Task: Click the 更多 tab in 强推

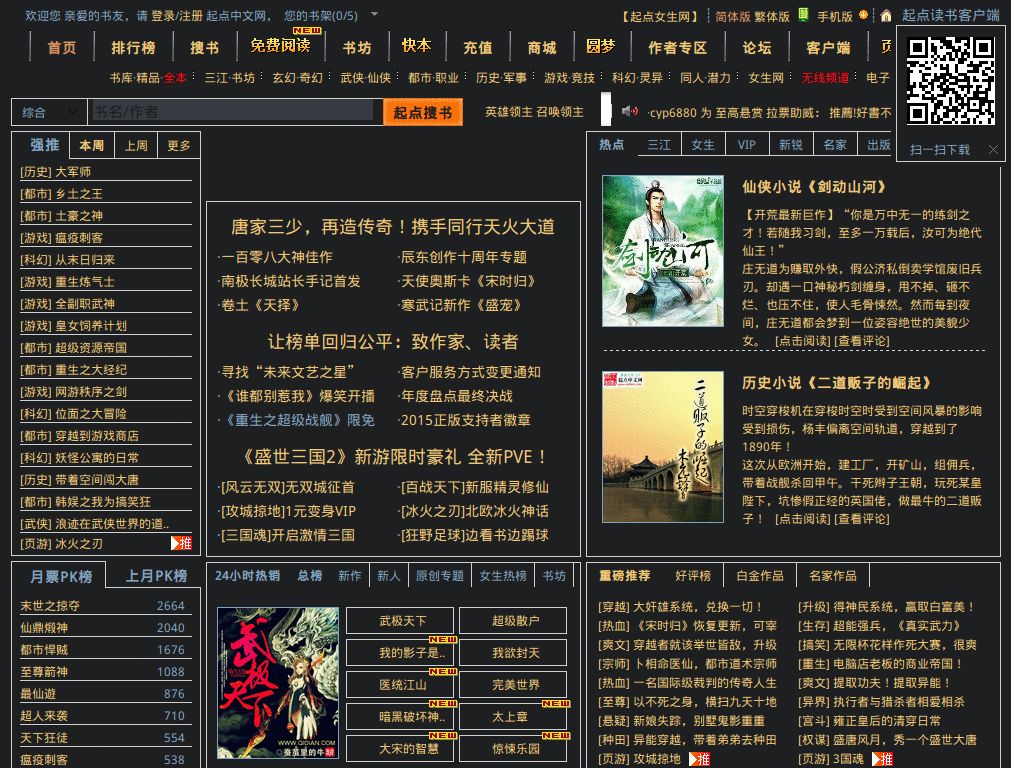Action: (179, 145)
